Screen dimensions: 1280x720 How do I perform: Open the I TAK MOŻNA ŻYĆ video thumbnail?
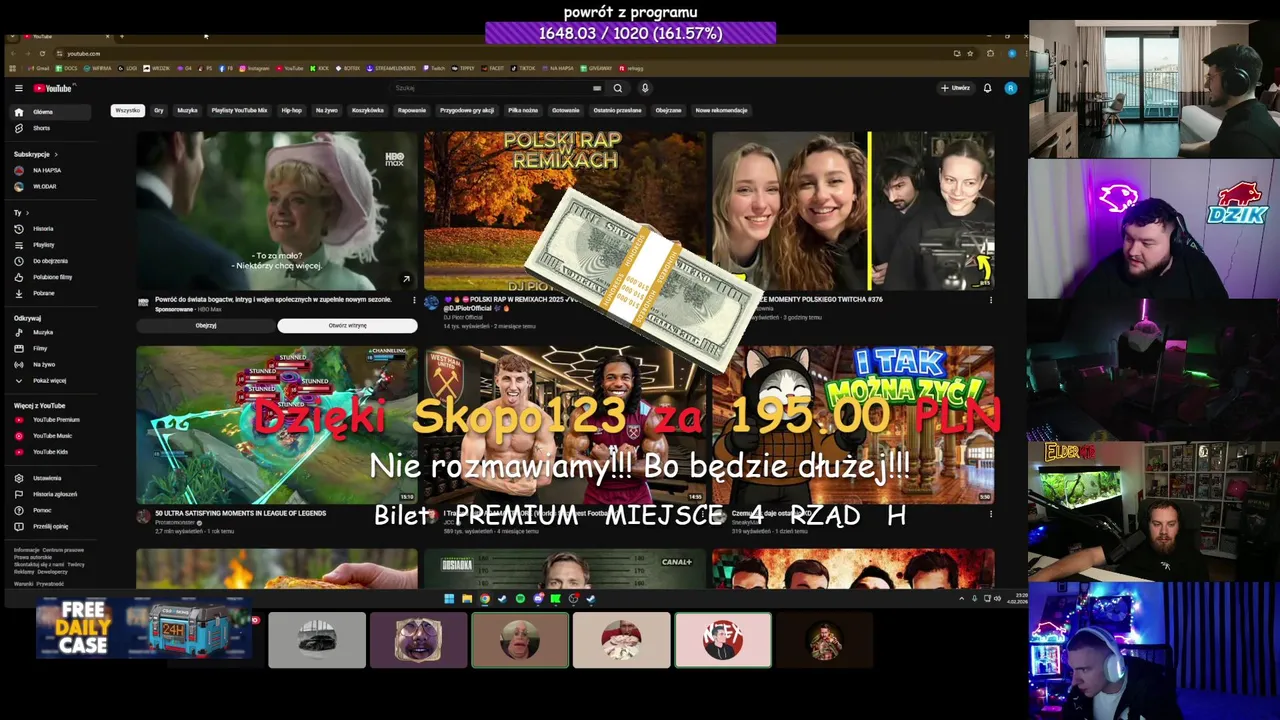pos(853,425)
